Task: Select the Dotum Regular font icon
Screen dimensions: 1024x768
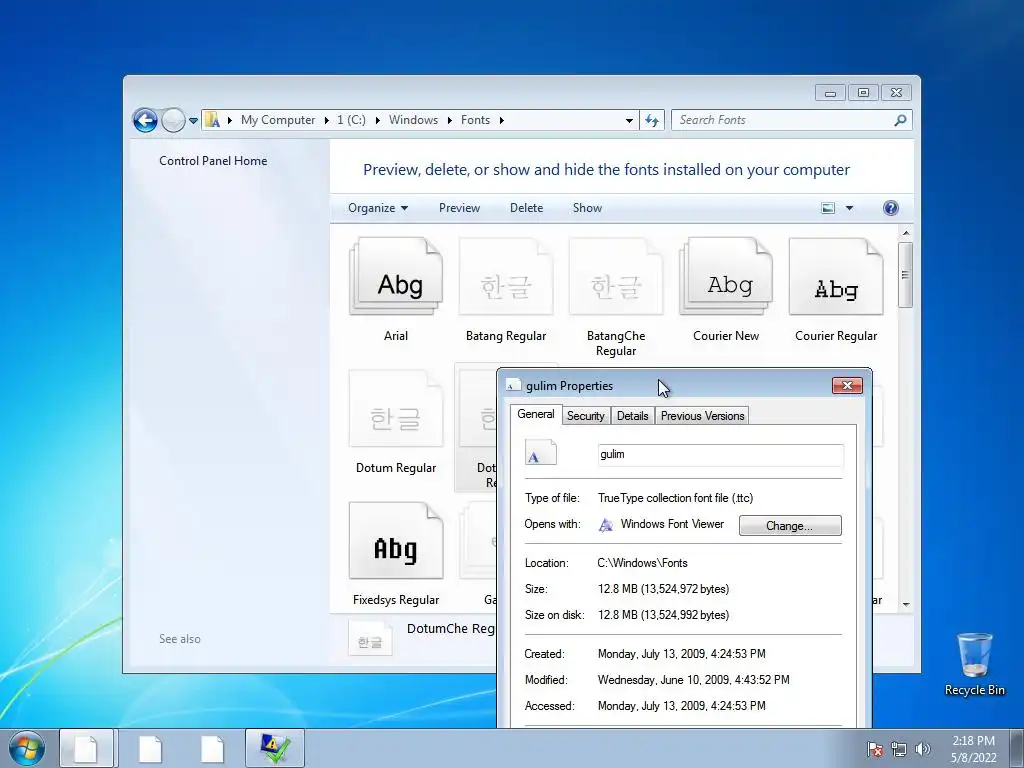Action: 396,409
